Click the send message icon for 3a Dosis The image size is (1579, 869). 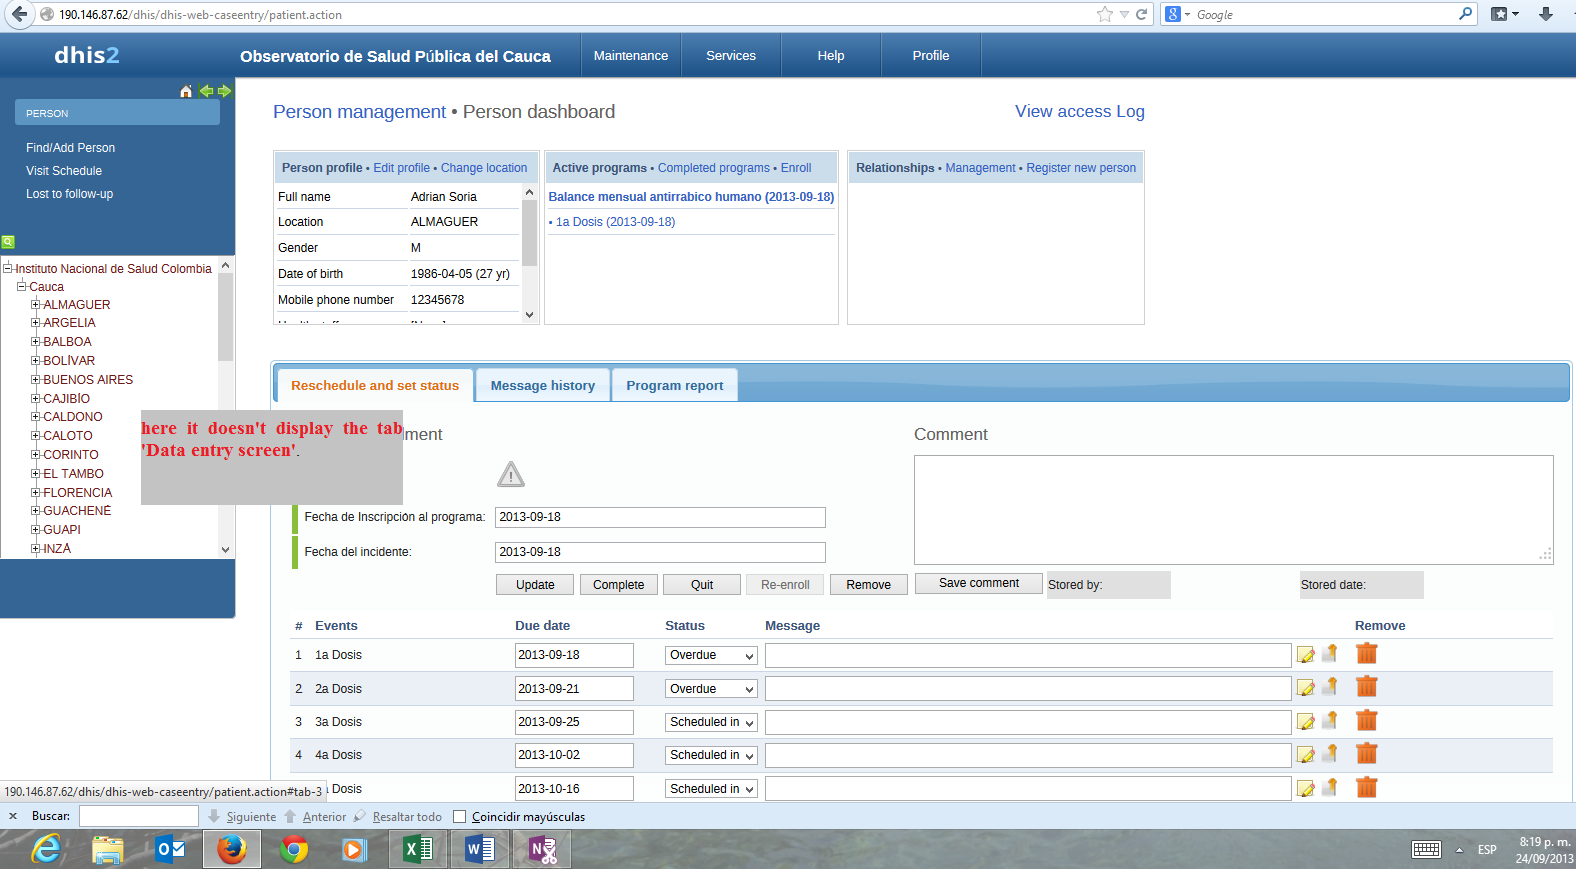click(1330, 721)
